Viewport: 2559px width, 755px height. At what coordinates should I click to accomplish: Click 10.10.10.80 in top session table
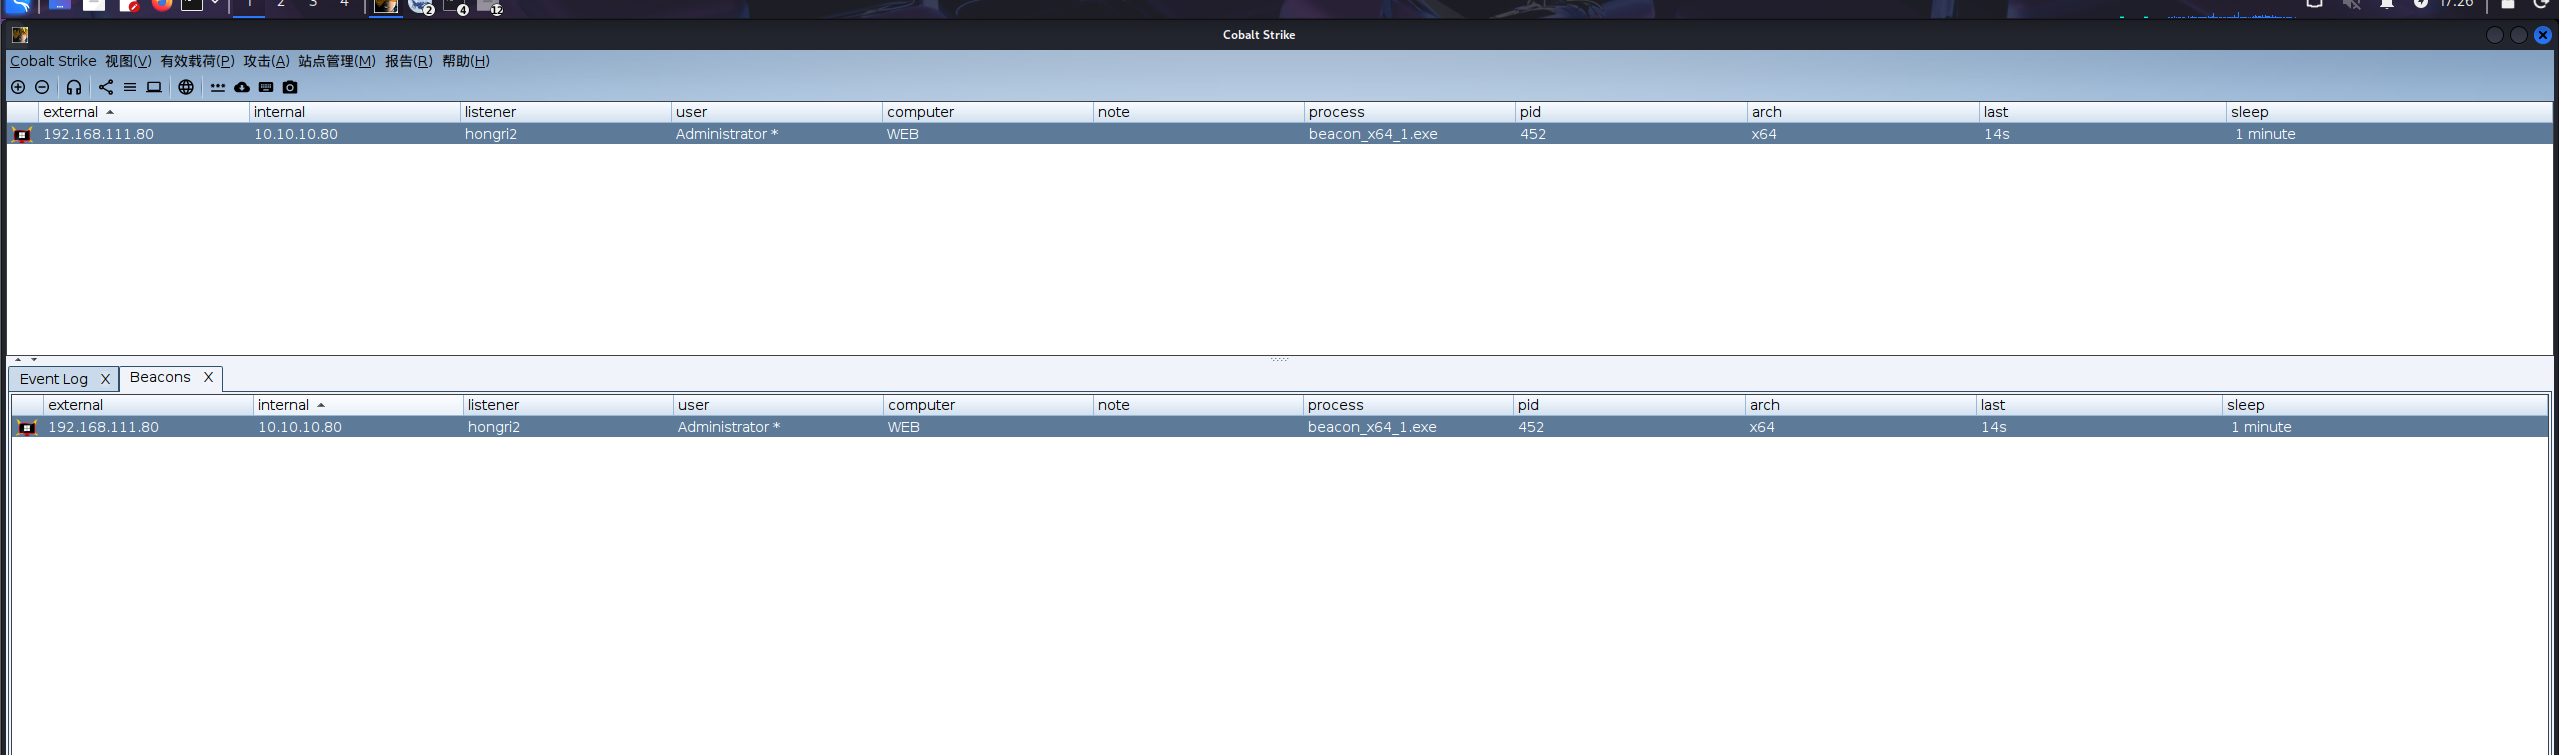[x=296, y=134]
